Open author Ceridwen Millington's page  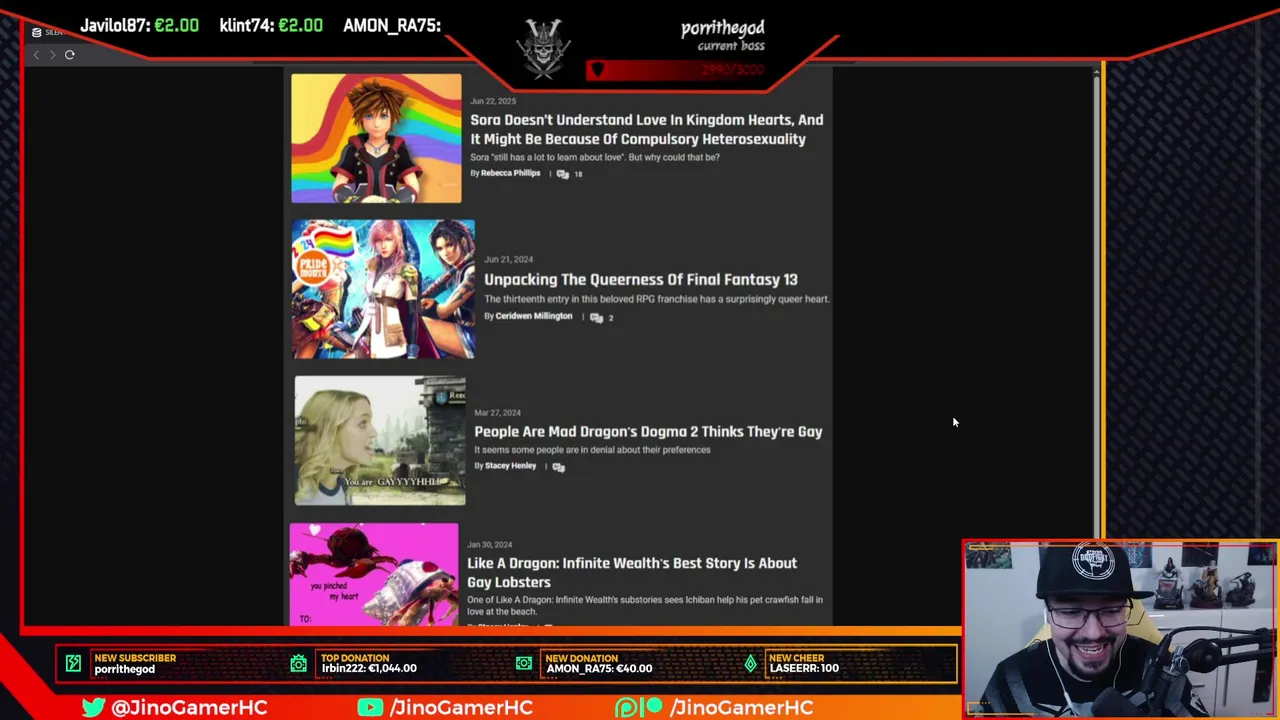pyautogui.click(x=534, y=316)
